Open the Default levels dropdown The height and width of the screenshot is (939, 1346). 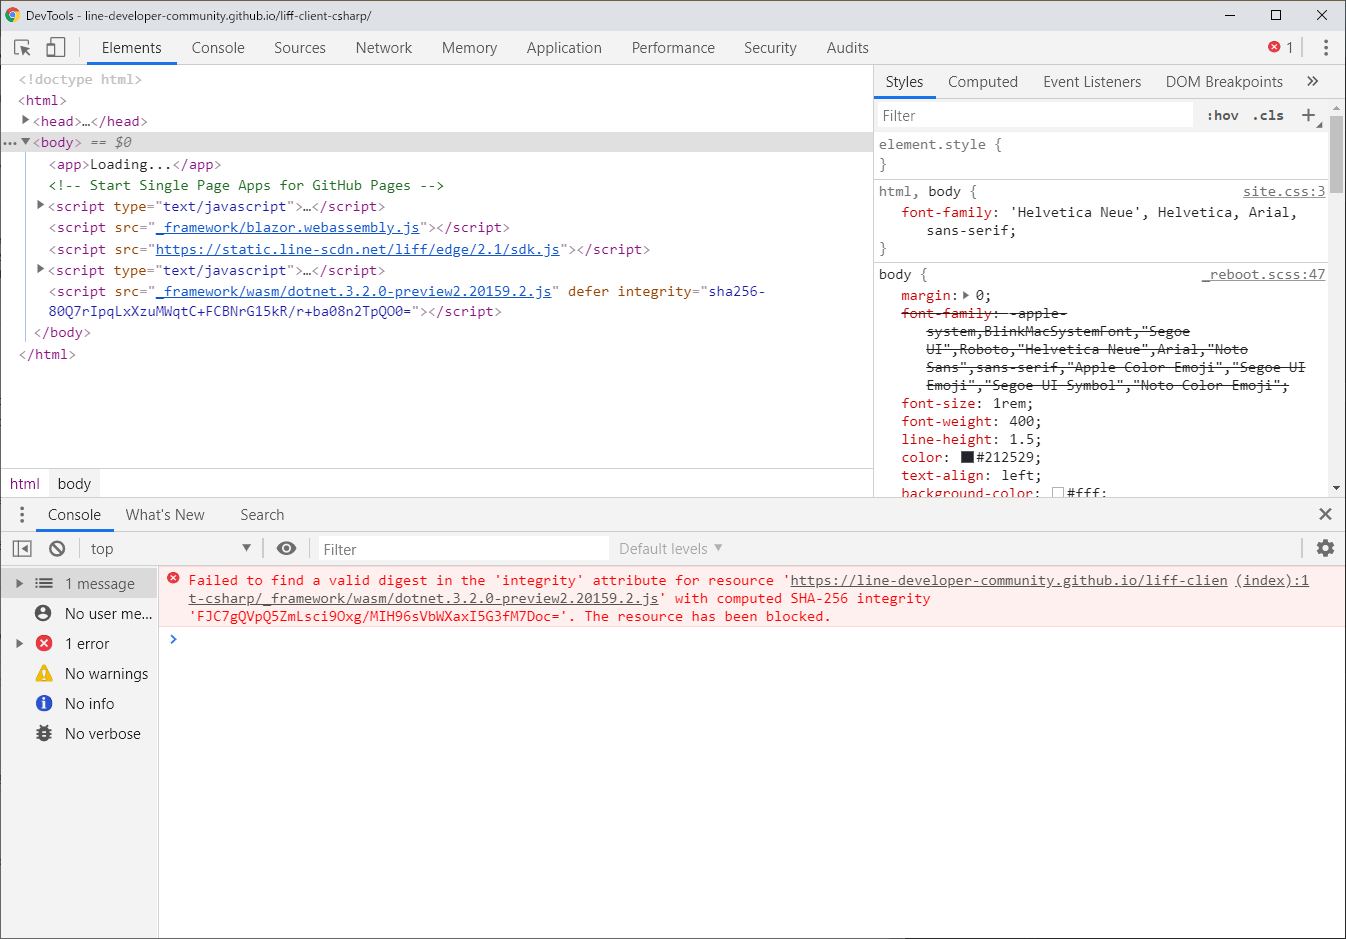click(670, 549)
